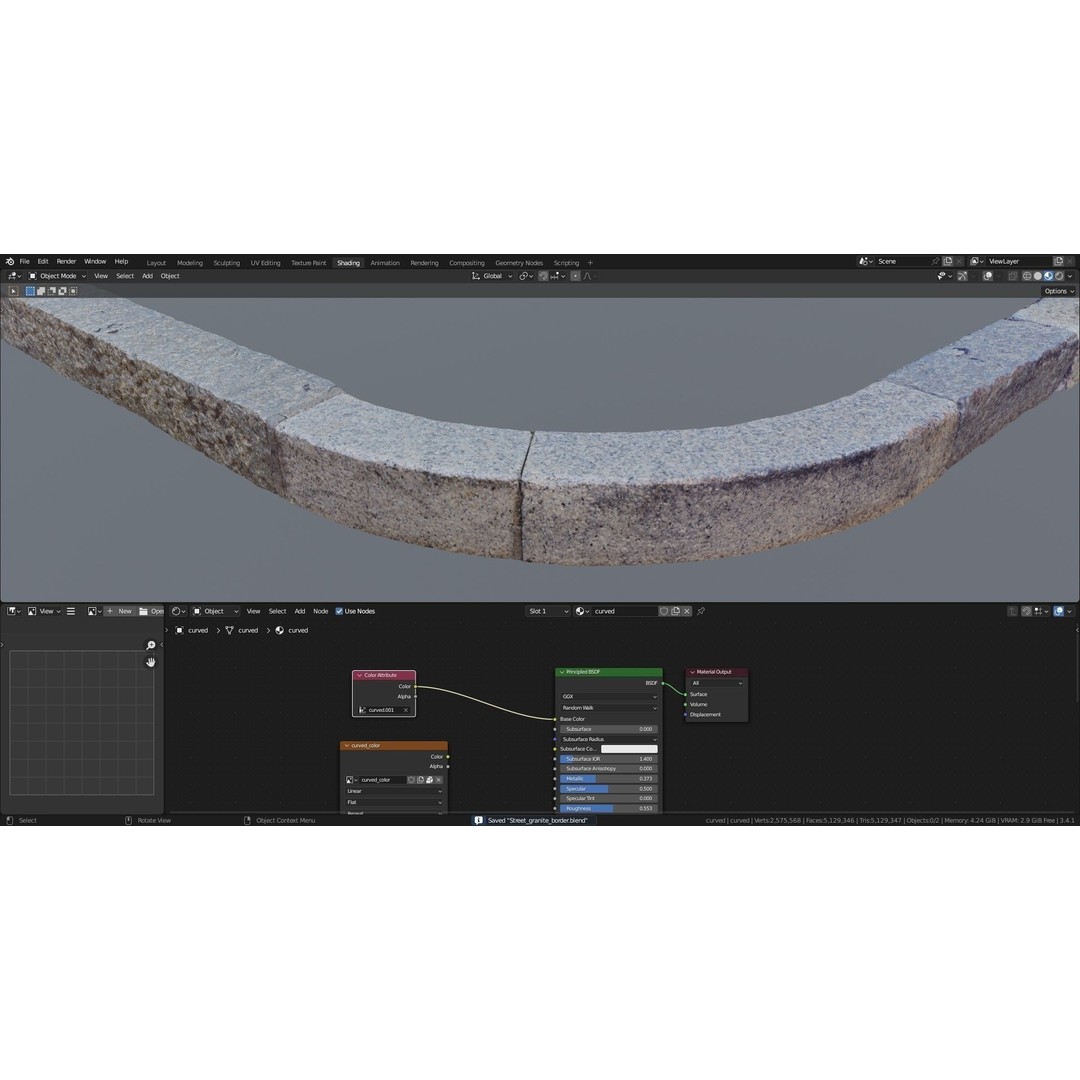Create new scene with the Scene copy icon
The width and height of the screenshot is (1080, 1080).
click(948, 262)
